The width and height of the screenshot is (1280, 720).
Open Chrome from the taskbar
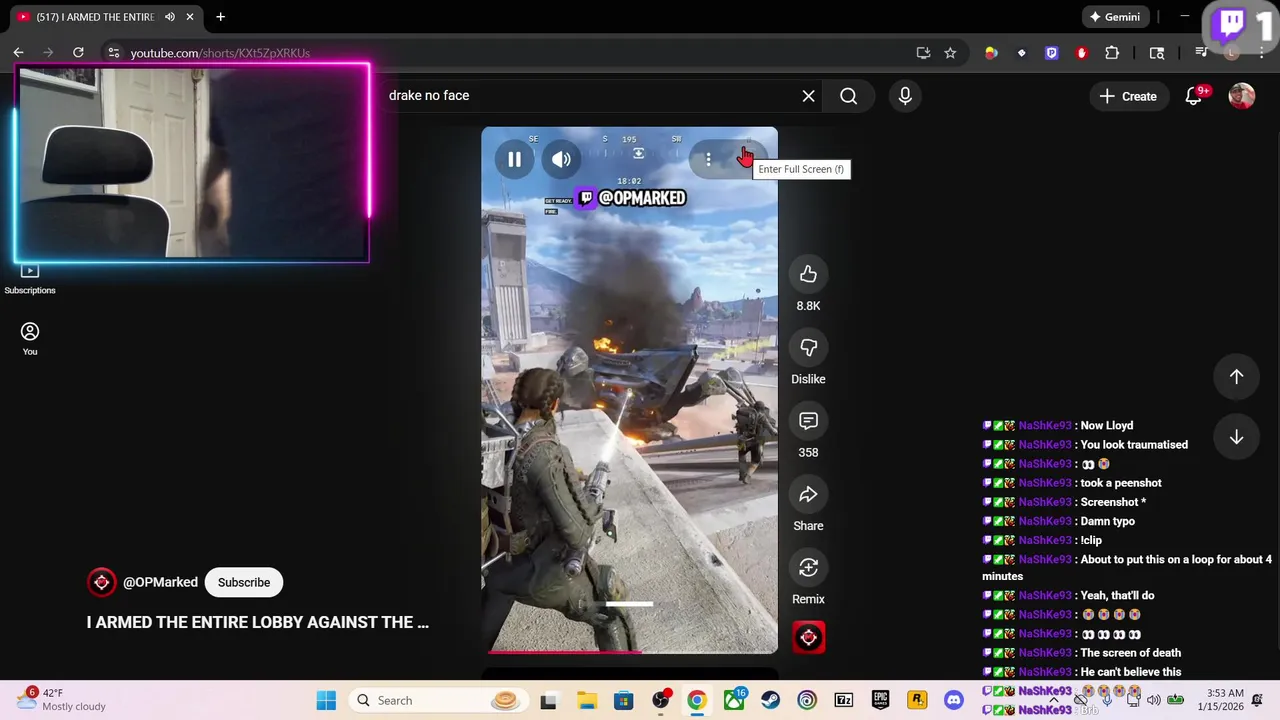[x=697, y=700]
